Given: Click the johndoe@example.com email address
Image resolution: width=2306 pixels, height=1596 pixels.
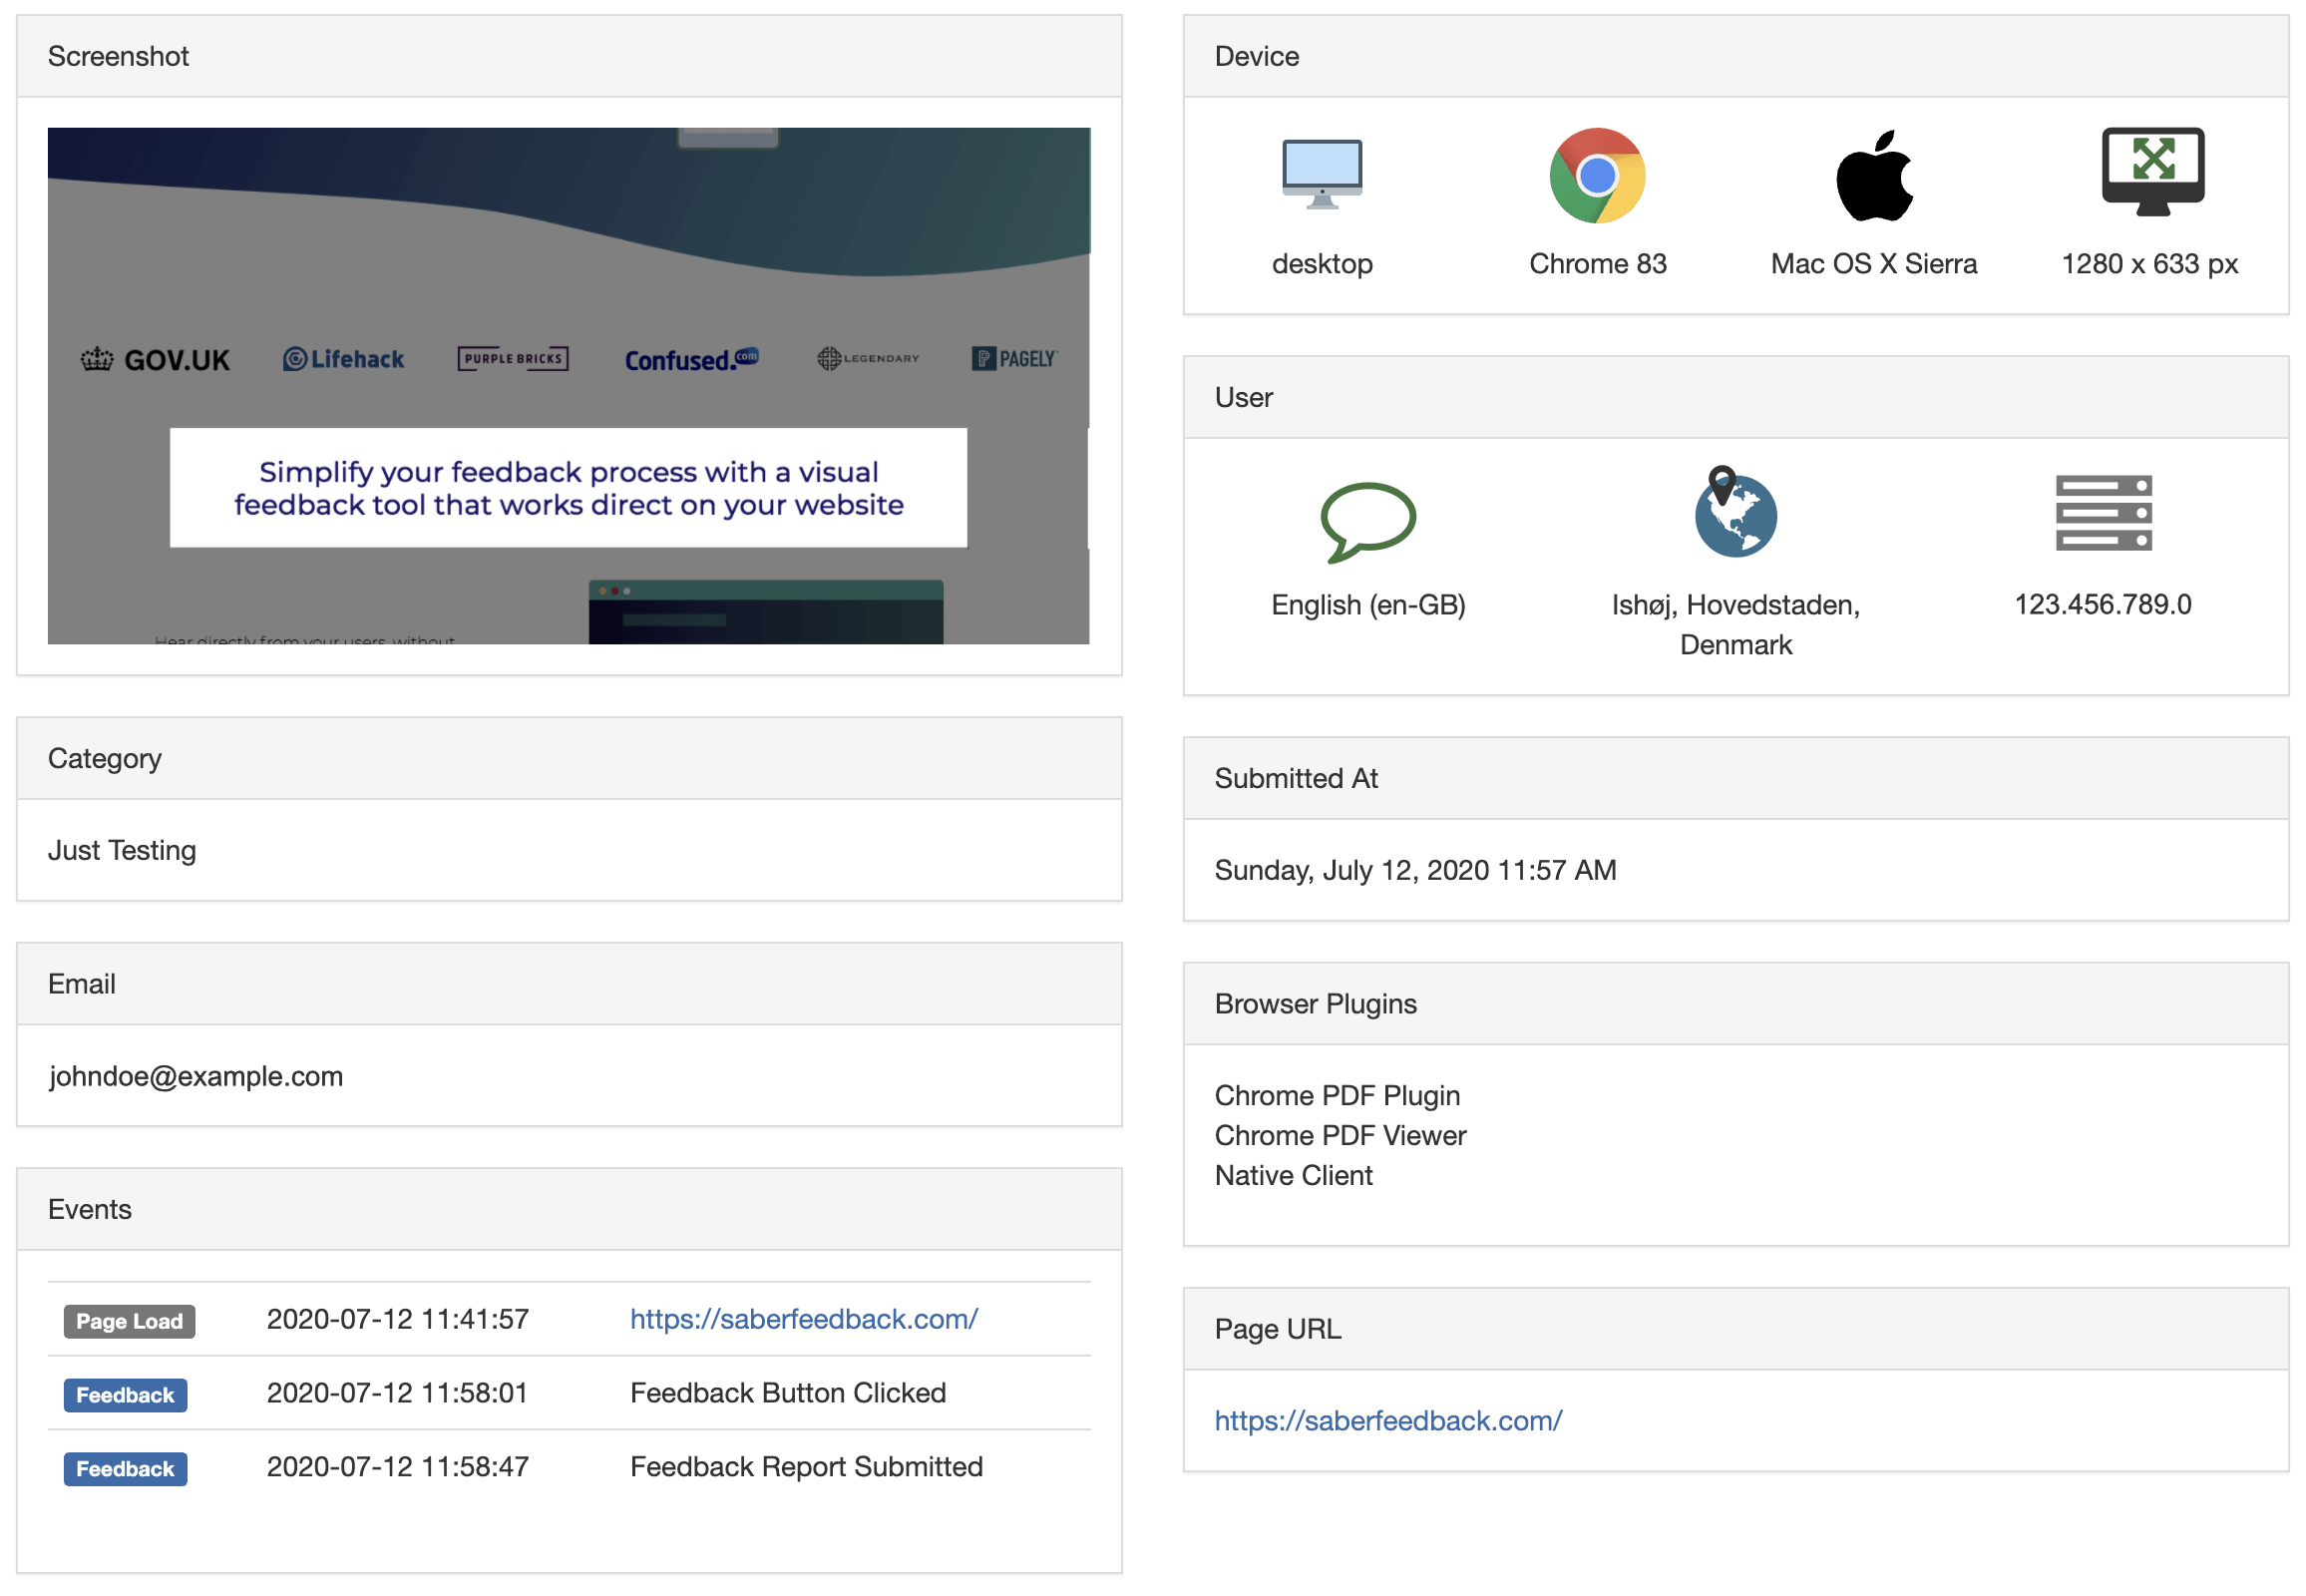Looking at the screenshot, I should (x=196, y=1076).
